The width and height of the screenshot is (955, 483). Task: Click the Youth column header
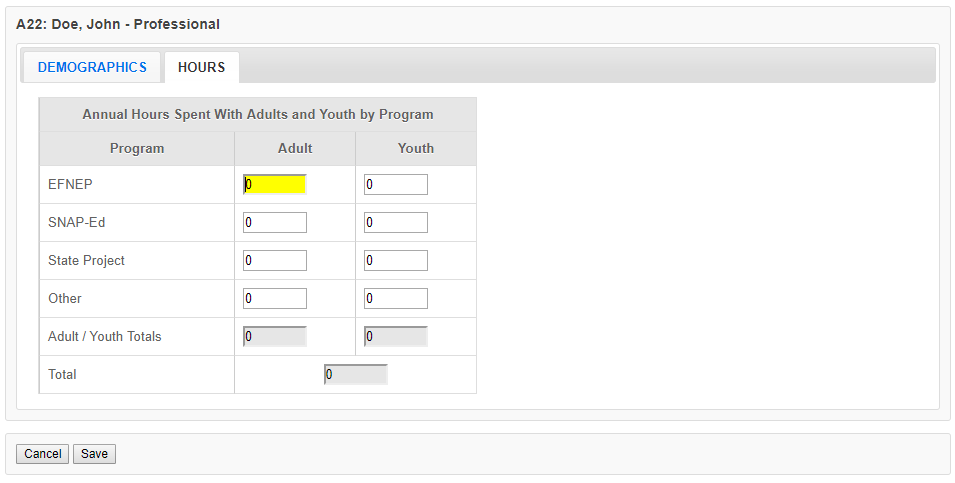pyautogui.click(x=416, y=148)
